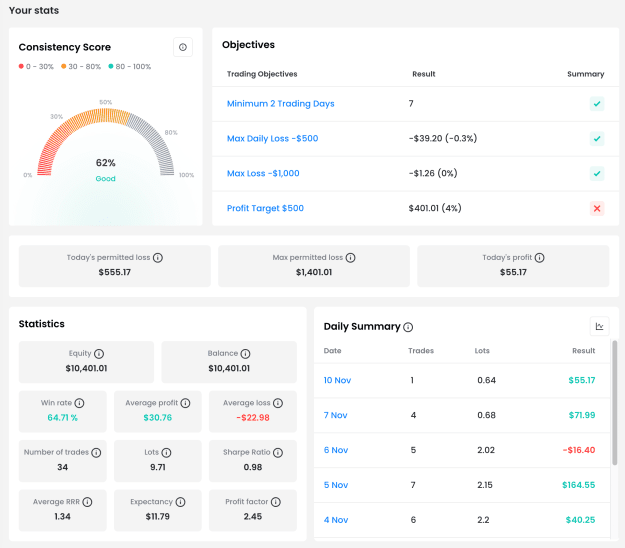Screen dimensions: 625x548
Task: Click the red 0 - 30% legend dot
Action: click(x=21, y=67)
